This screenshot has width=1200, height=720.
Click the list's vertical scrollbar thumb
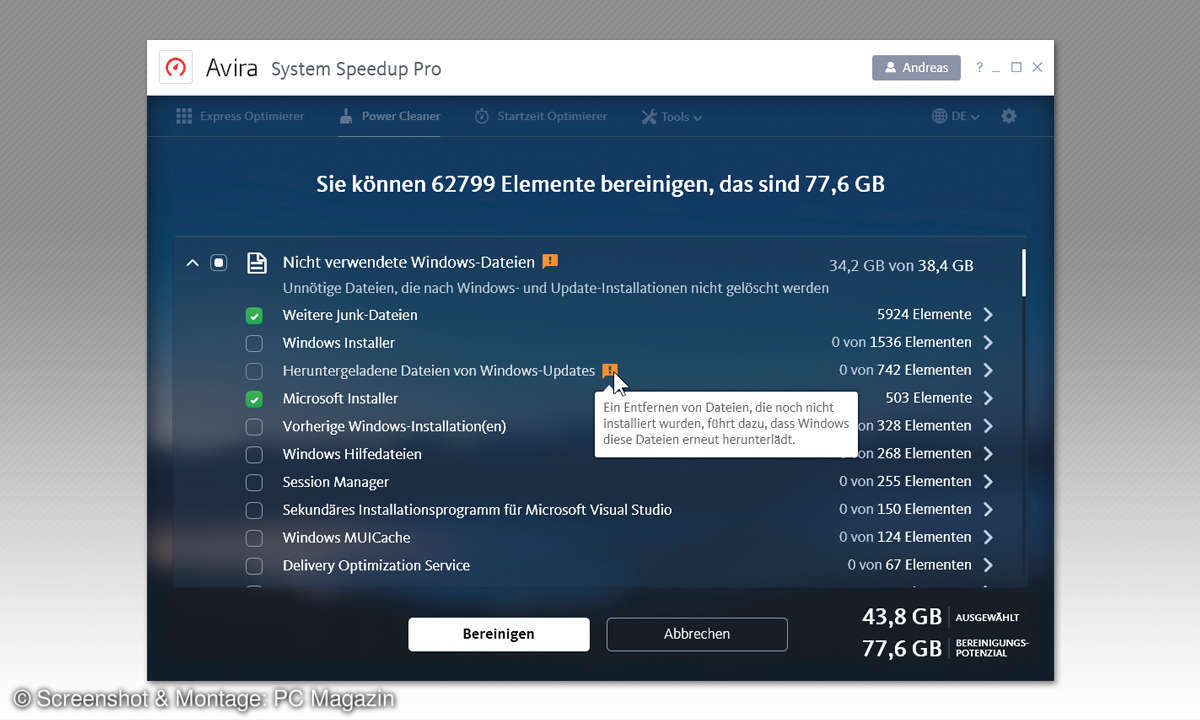1024,273
